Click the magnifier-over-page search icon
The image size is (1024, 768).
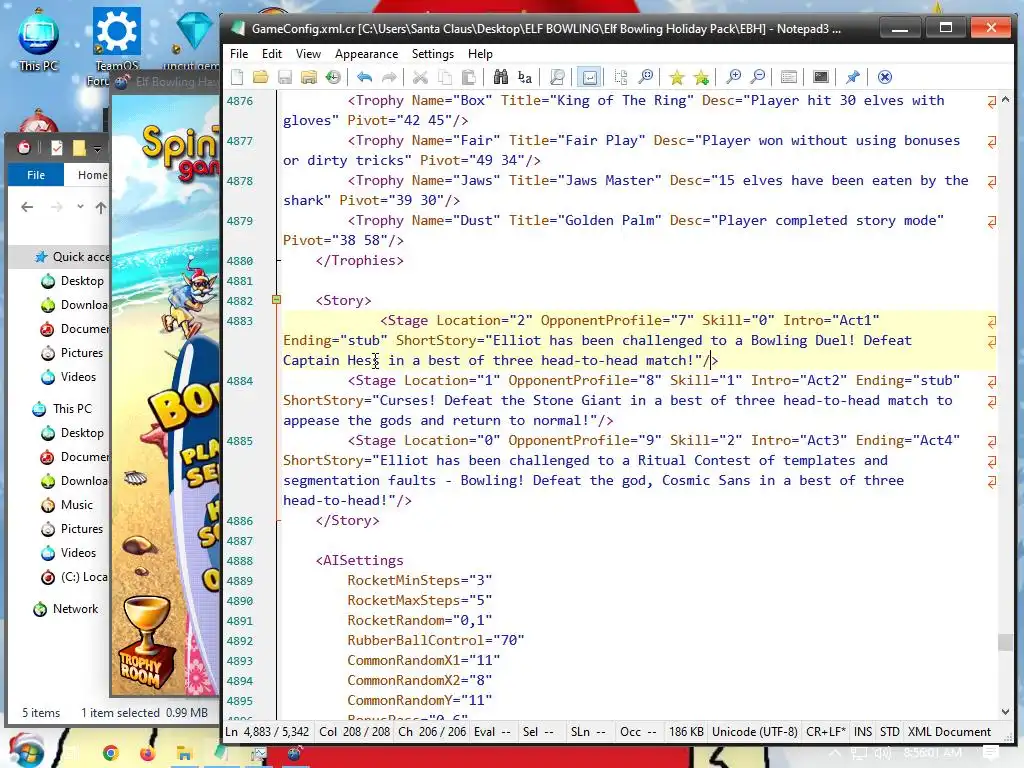pos(557,77)
